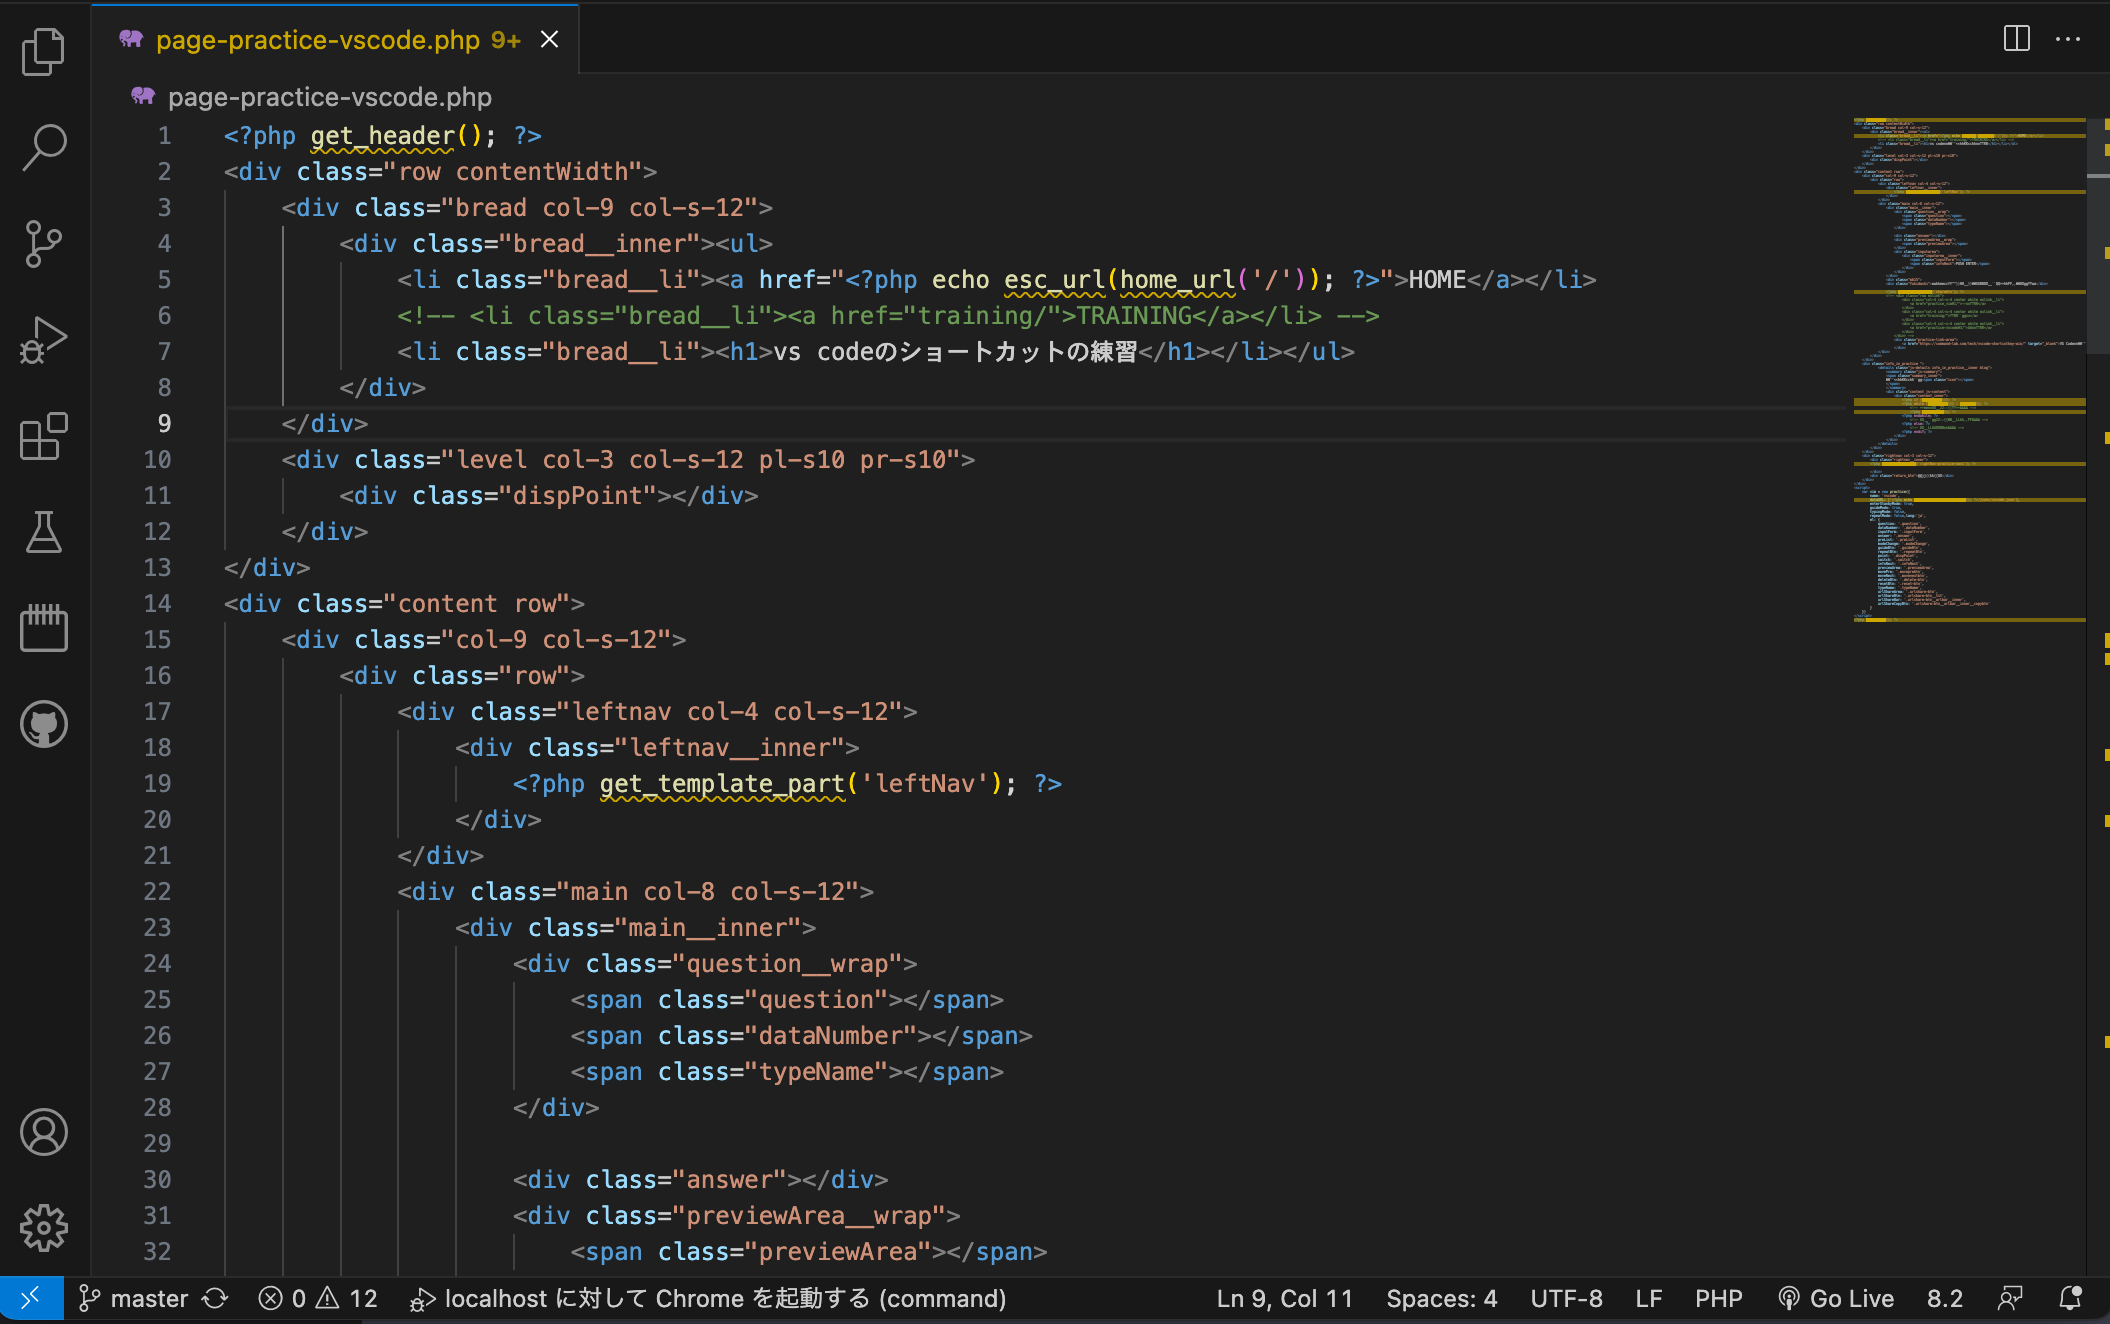Click "row contentWidth" class value
Screen dimensions: 2110x1324
(520, 171)
